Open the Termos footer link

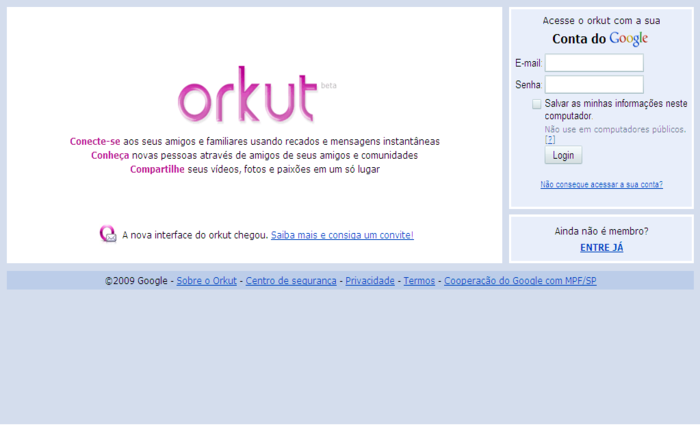[x=419, y=281]
